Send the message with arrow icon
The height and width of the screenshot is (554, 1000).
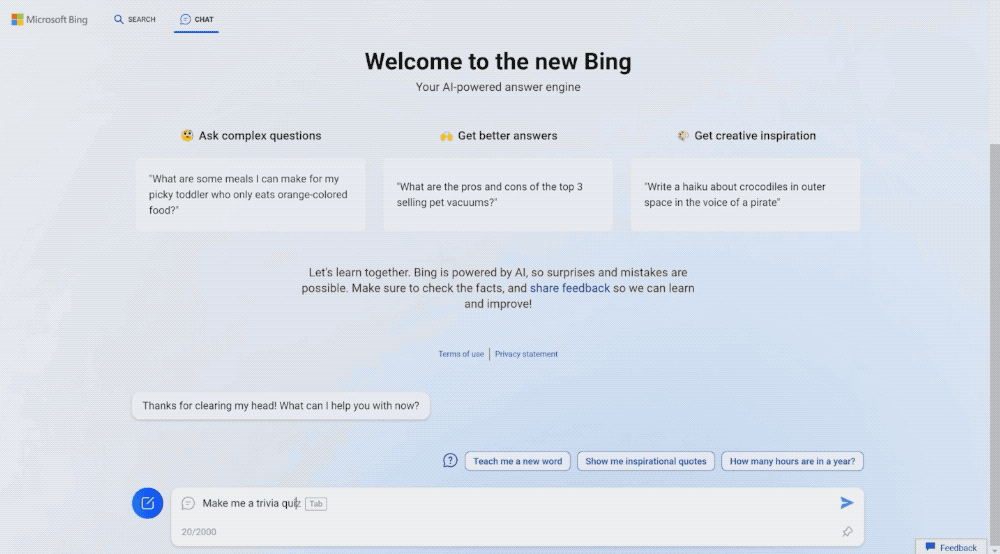point(846,503)
